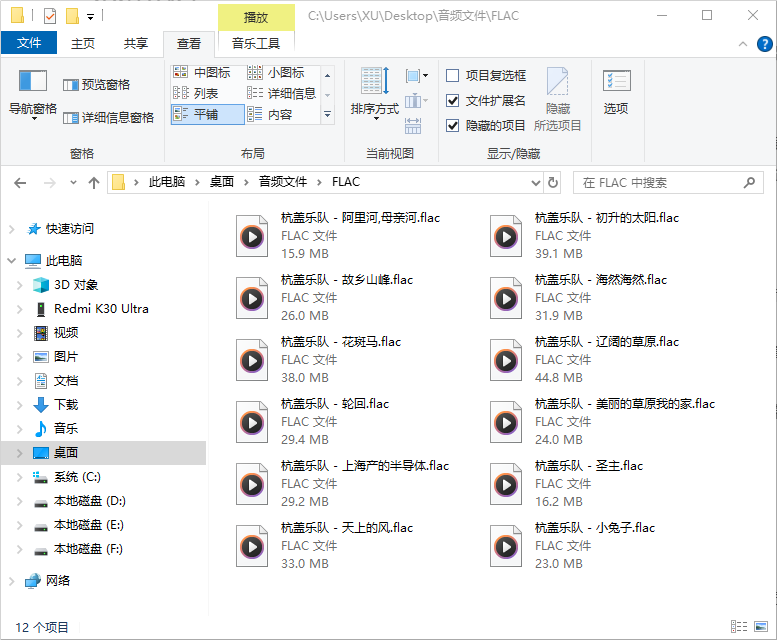Open the File (文件) menu tab

(29, 43)
